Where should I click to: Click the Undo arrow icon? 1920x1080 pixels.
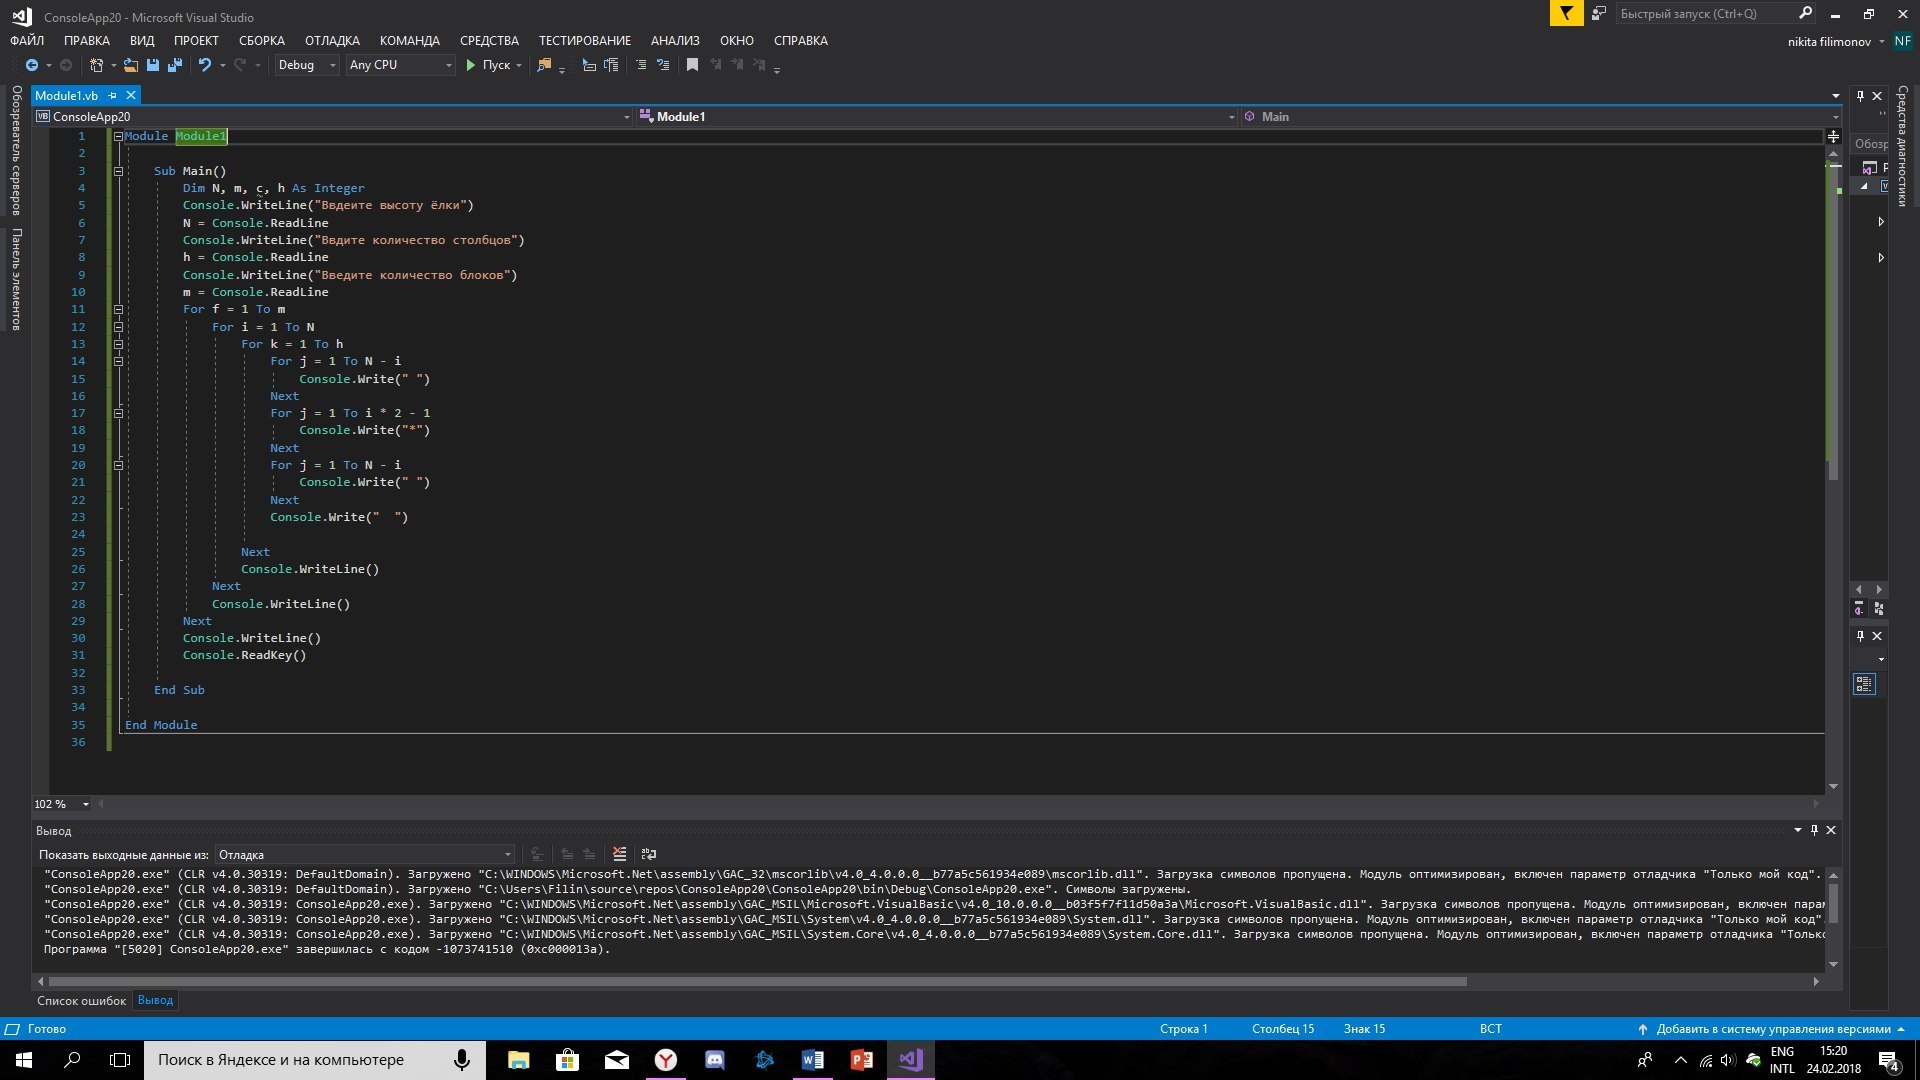[205, 65]
